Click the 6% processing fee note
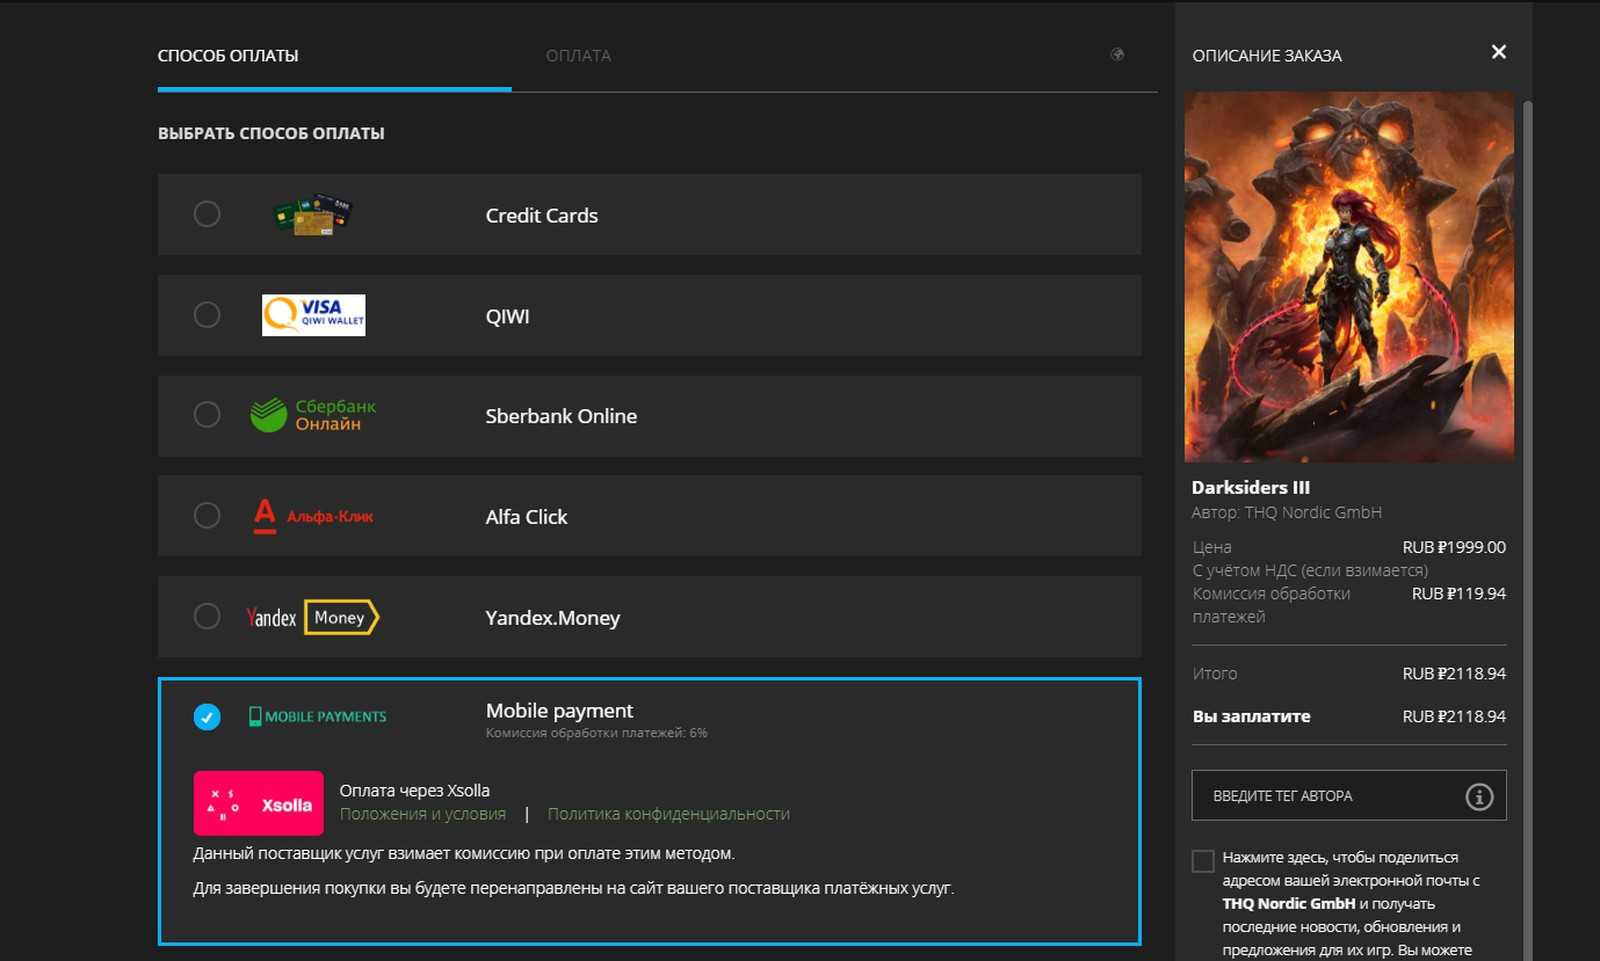This screenshot has width=1600, height=961. click(x=596, y=733)
